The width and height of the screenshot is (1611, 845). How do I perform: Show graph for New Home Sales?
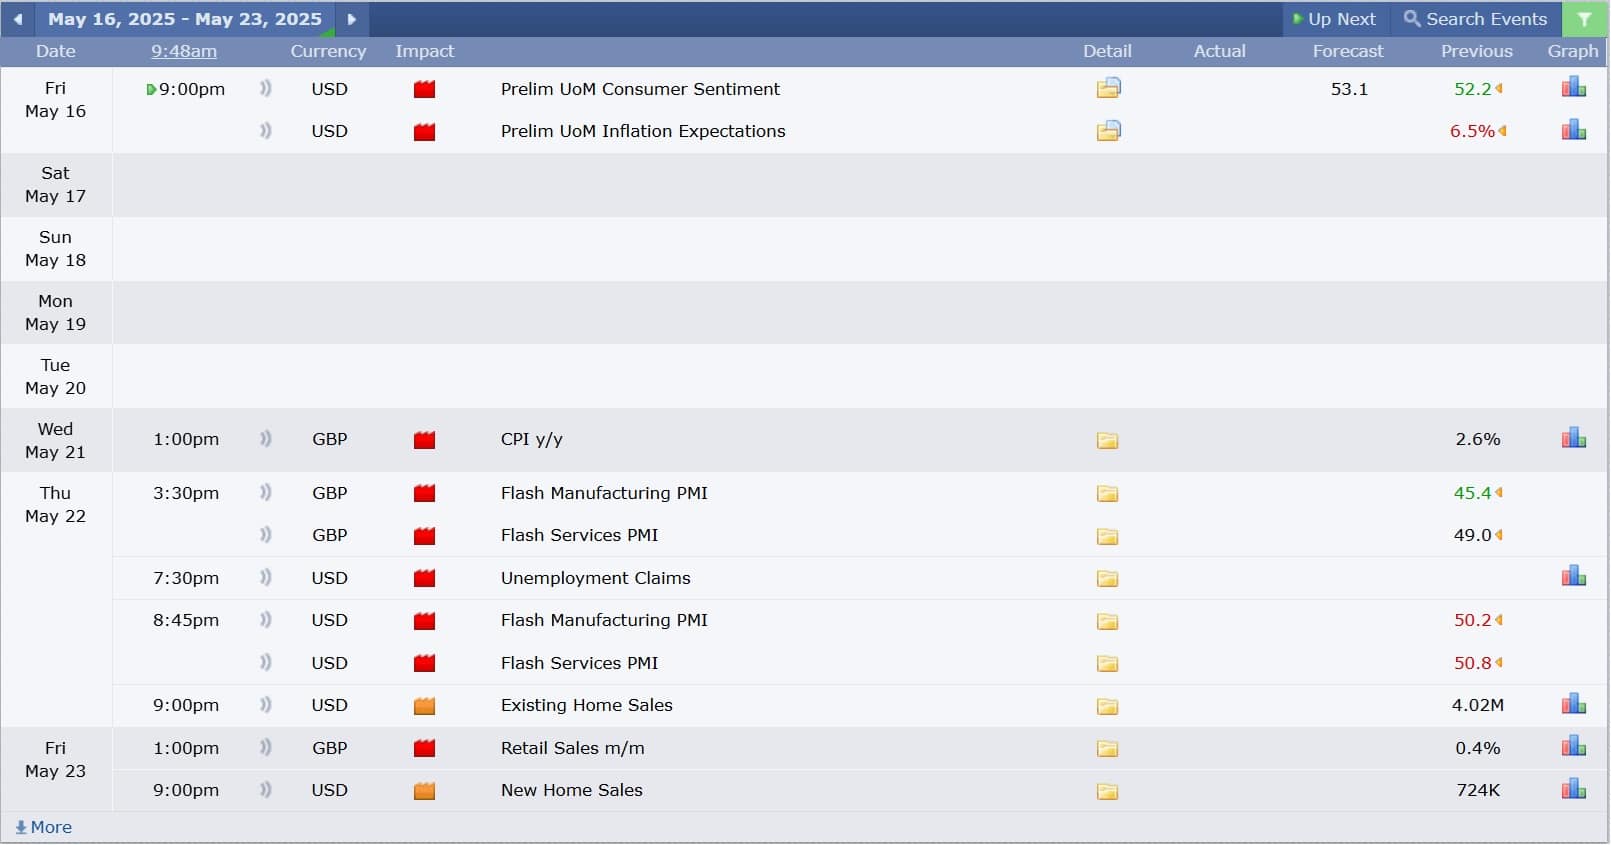pos(1574,789)
